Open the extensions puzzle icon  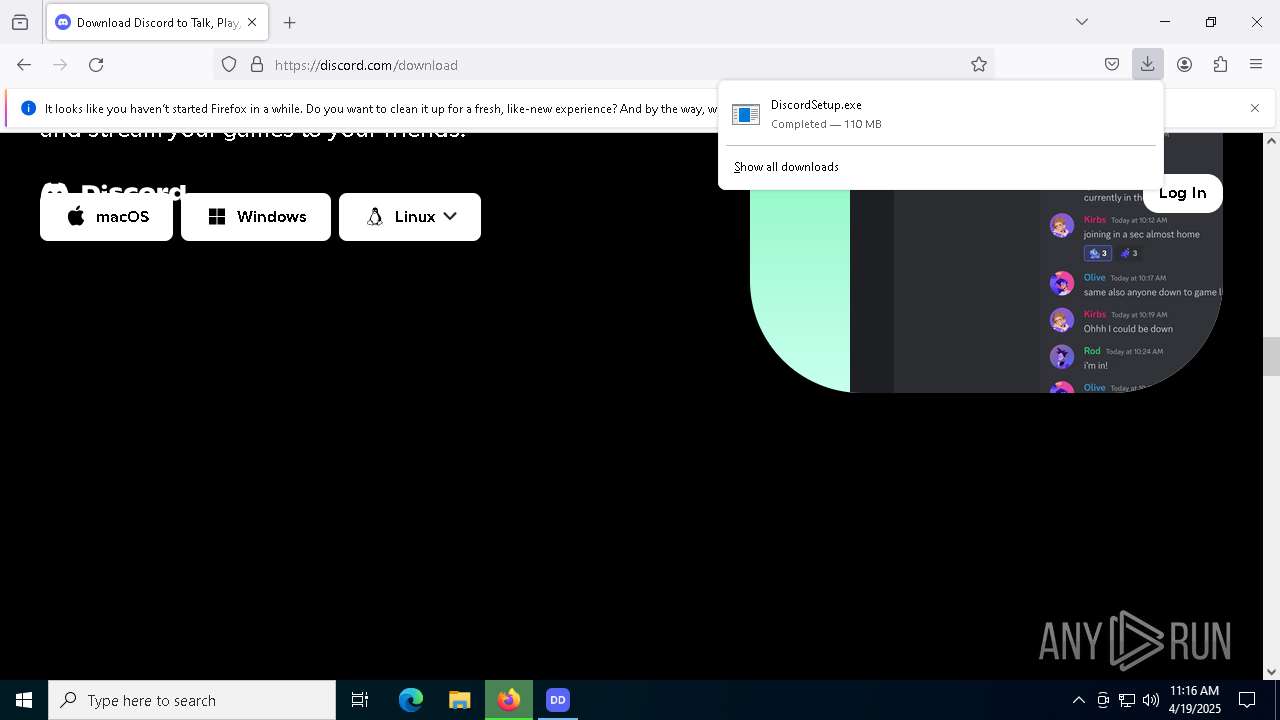coord(1220,65)
